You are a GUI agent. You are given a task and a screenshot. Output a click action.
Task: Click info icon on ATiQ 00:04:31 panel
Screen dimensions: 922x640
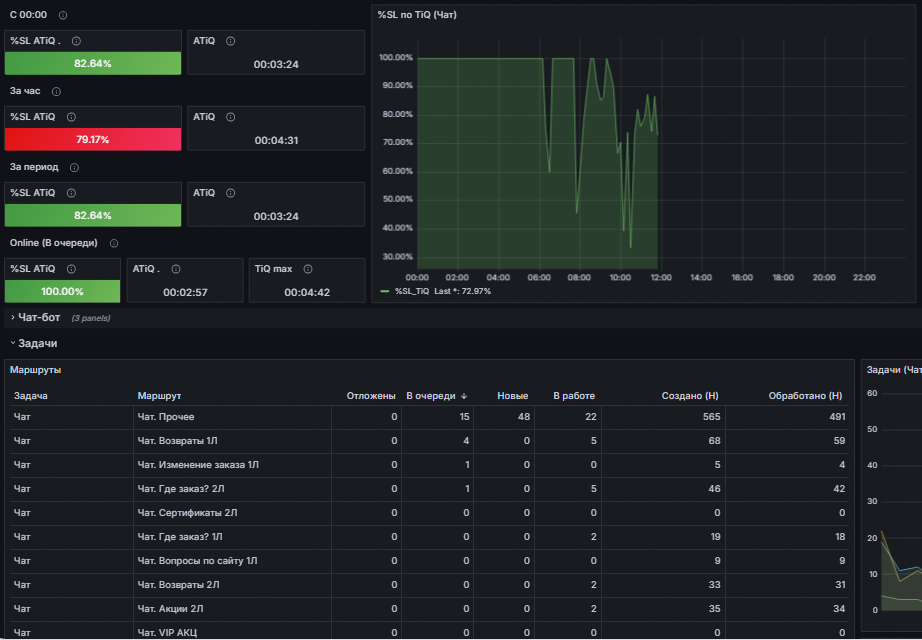[x=230, y=117]
